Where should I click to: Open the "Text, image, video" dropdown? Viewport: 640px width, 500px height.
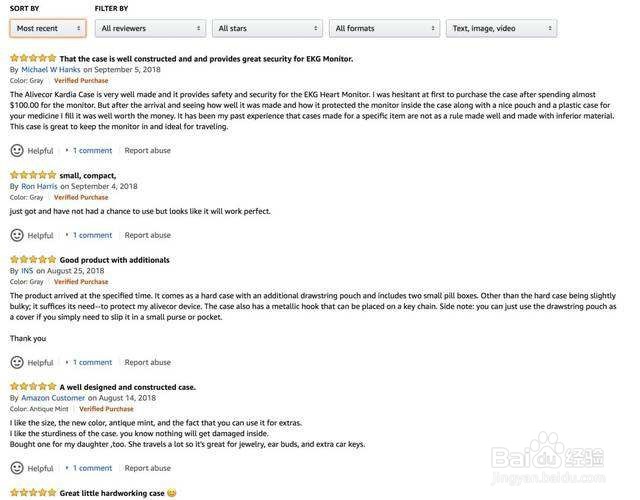(501, 28)
